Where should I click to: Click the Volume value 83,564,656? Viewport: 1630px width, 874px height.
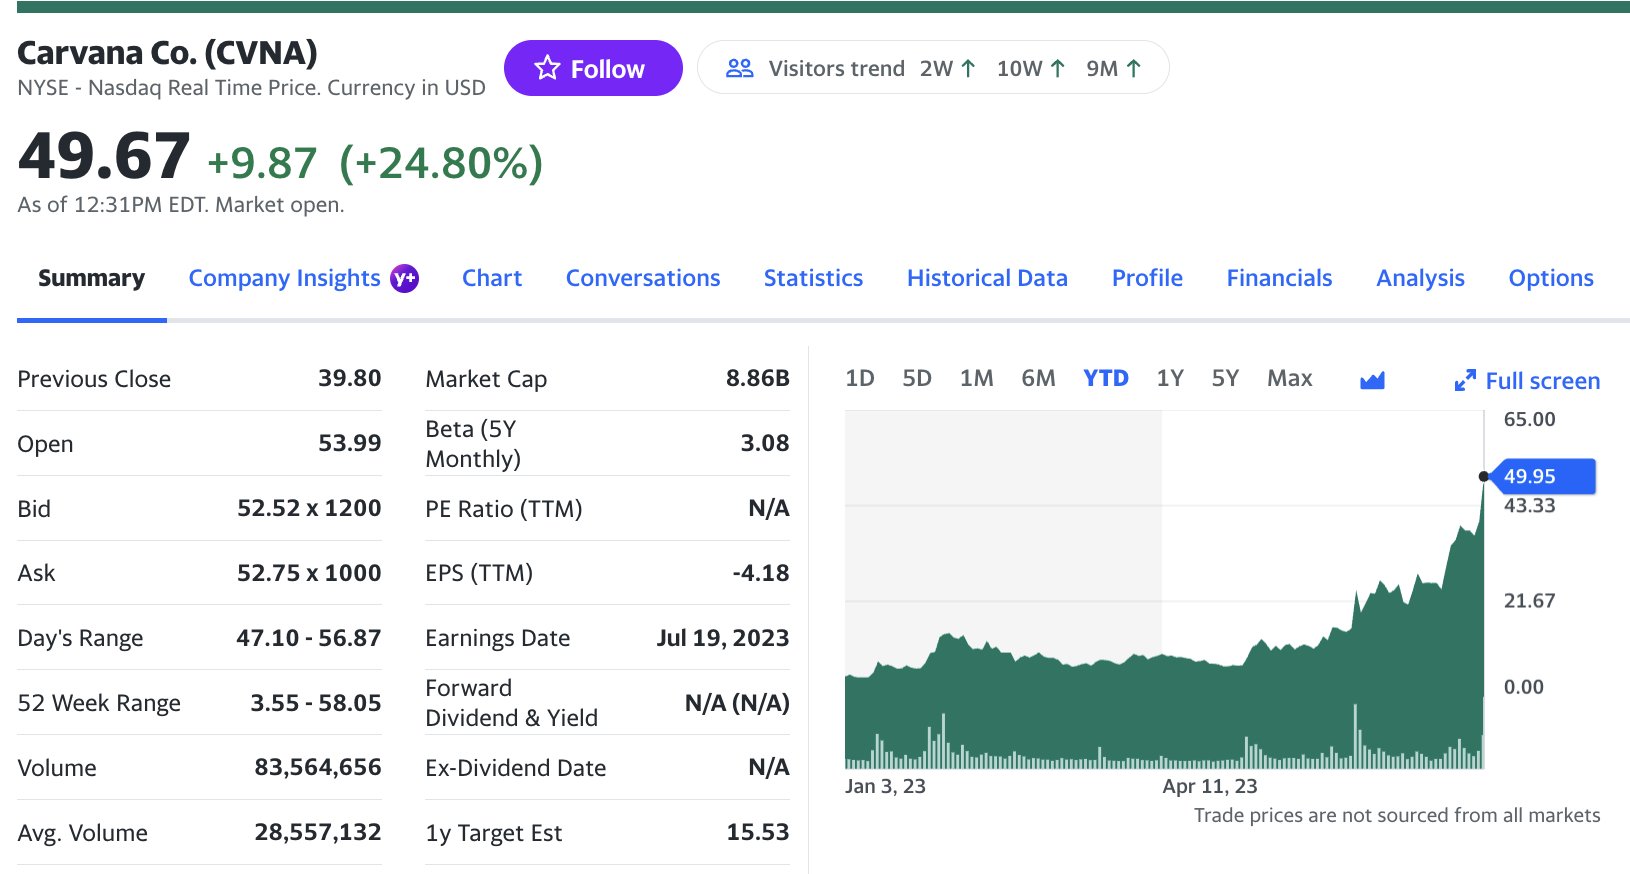(x=318, y=767)
